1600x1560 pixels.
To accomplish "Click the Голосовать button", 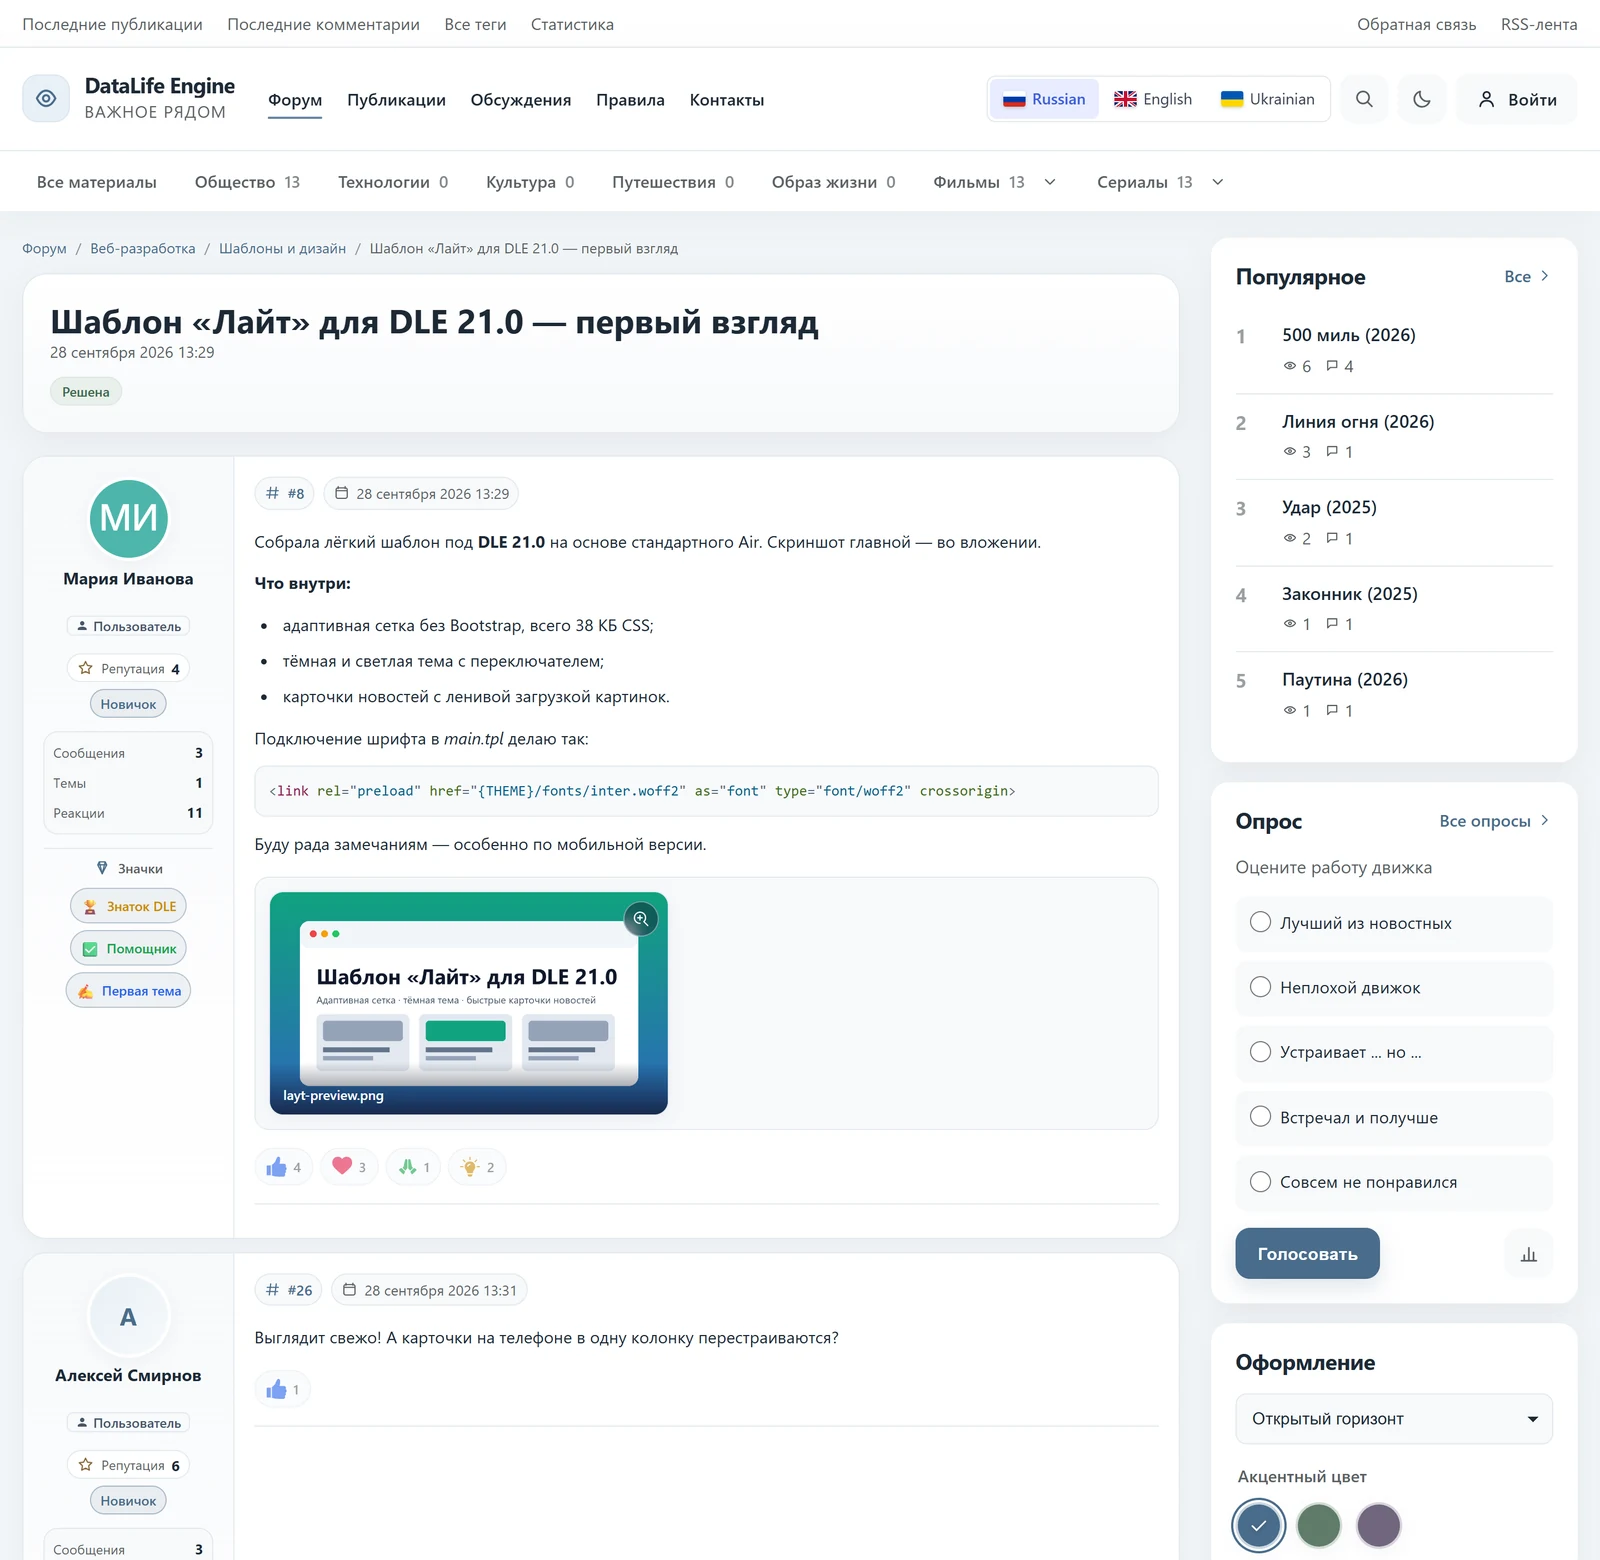I will (1307, 1254).
